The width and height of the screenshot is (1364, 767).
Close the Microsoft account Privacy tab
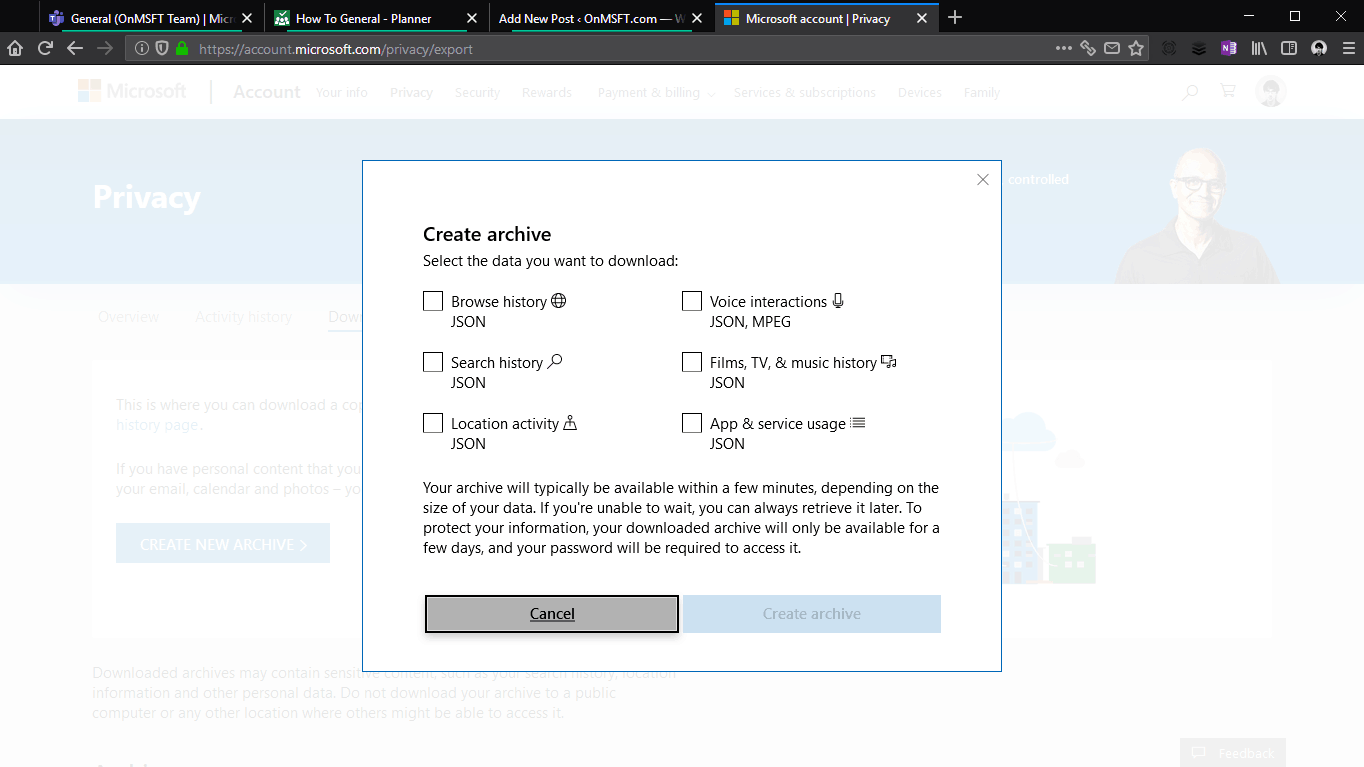(922, 18)
